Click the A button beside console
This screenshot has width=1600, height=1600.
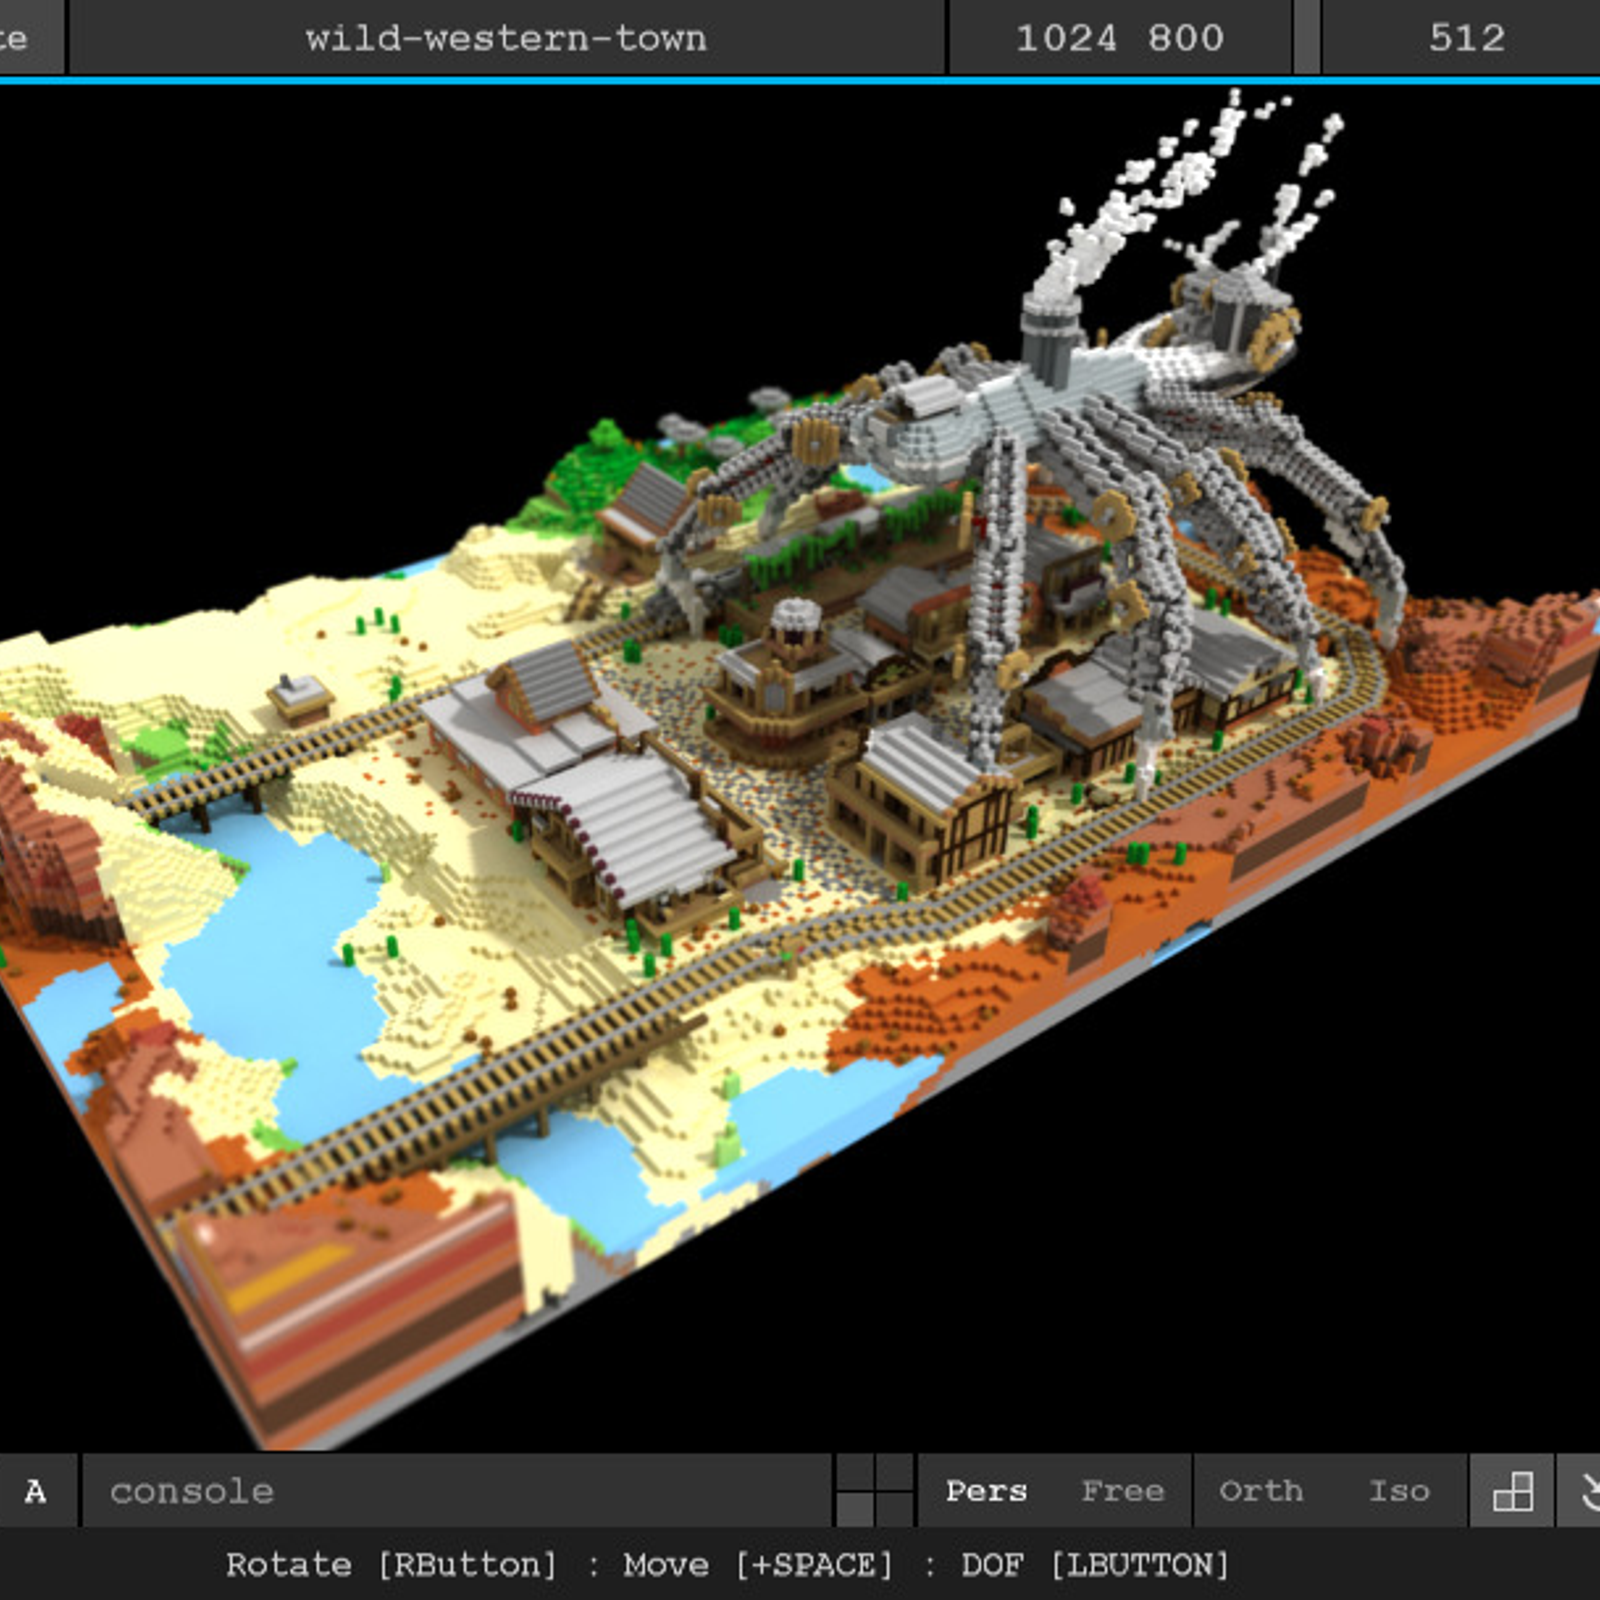[37, 1490]
